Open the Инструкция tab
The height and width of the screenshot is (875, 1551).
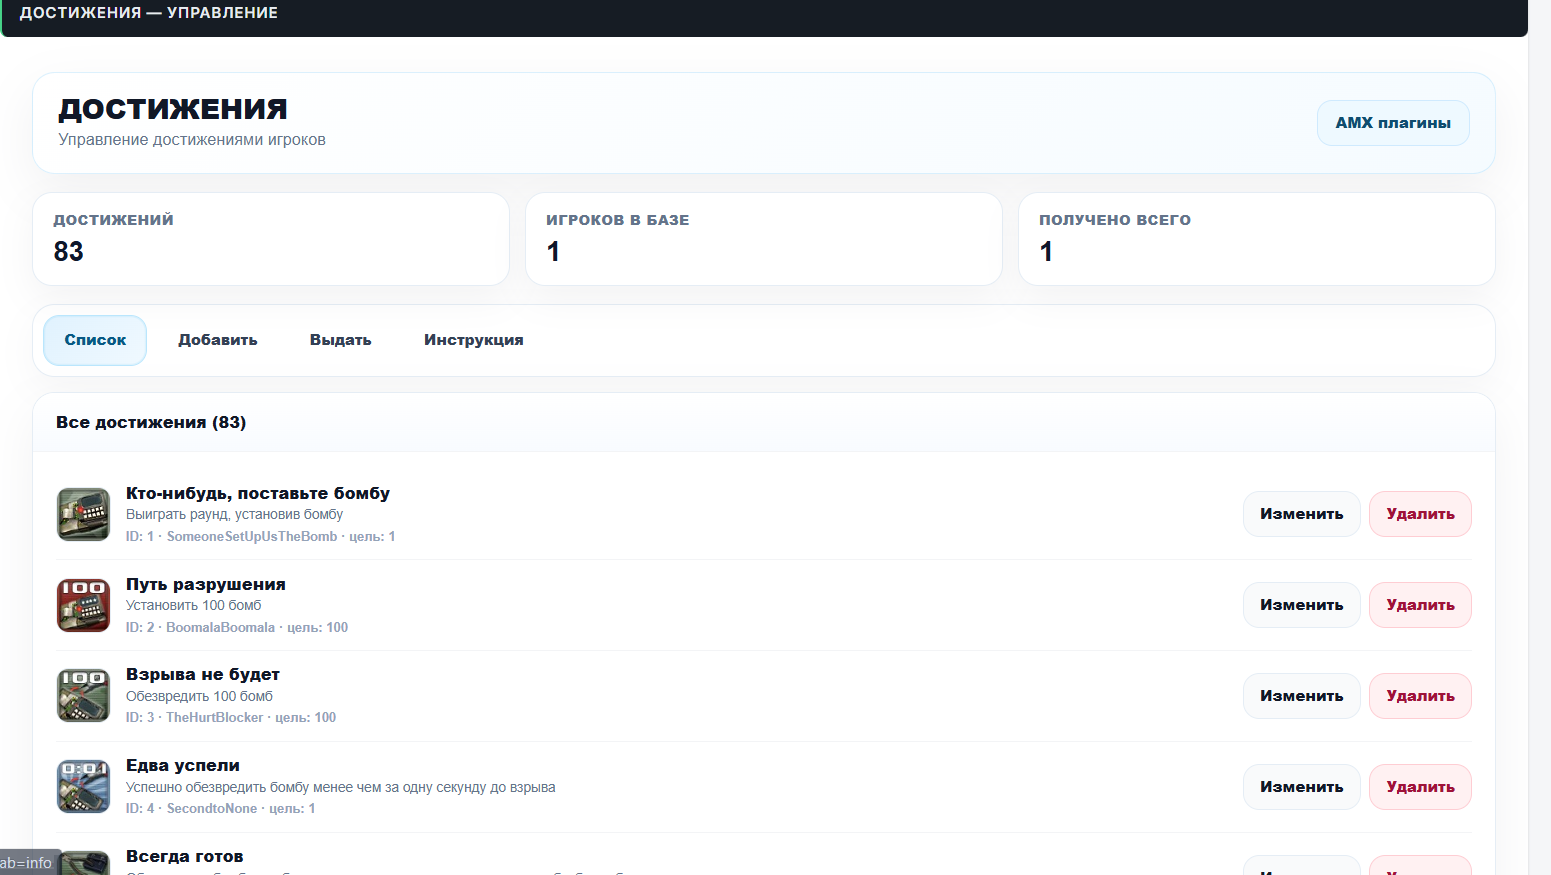[x=474, y=340]
